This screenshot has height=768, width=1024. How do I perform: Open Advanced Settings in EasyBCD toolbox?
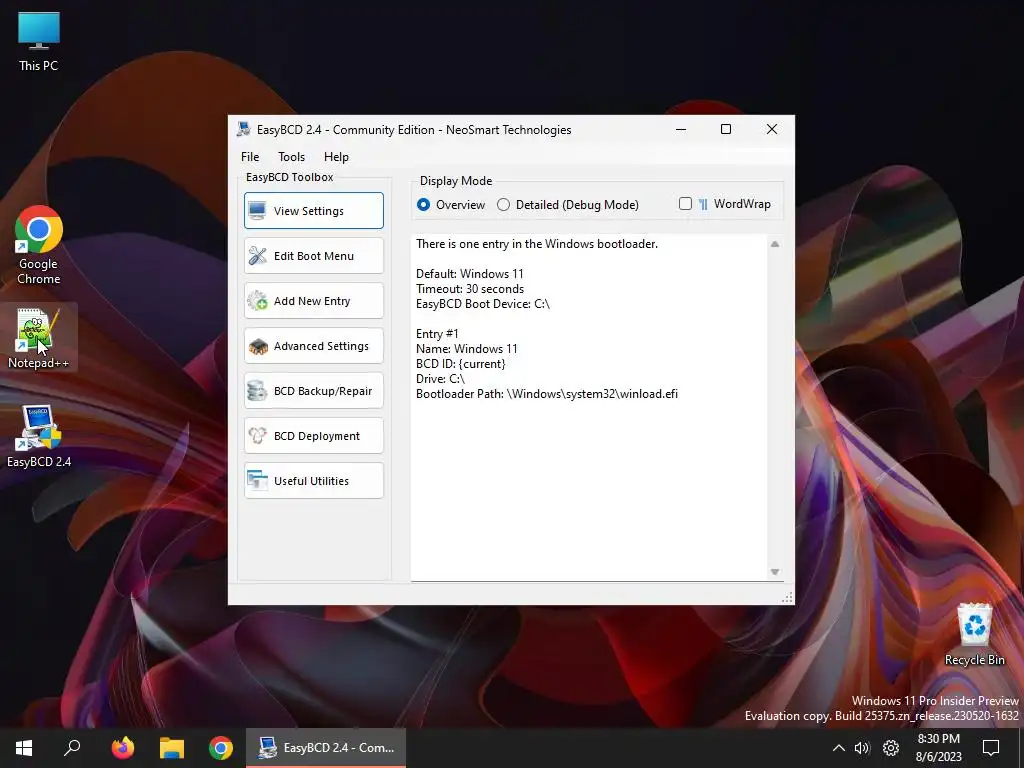[x=313, y=345]
